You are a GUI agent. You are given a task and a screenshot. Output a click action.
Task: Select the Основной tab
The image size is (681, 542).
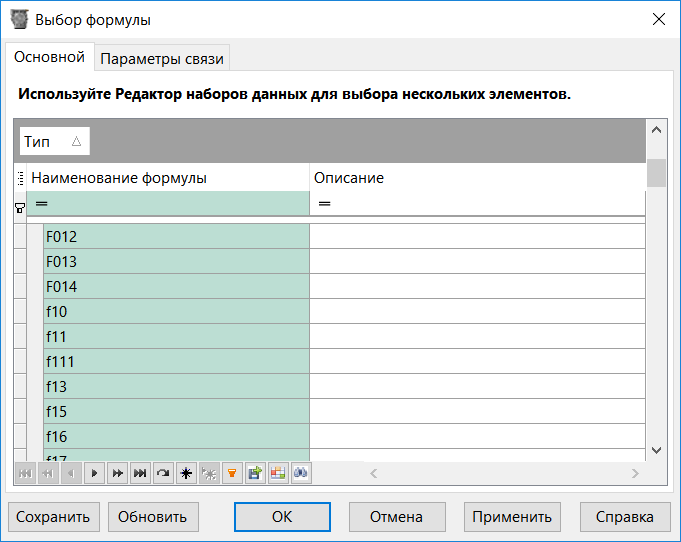pyautogui.click(x=49, y=58)
